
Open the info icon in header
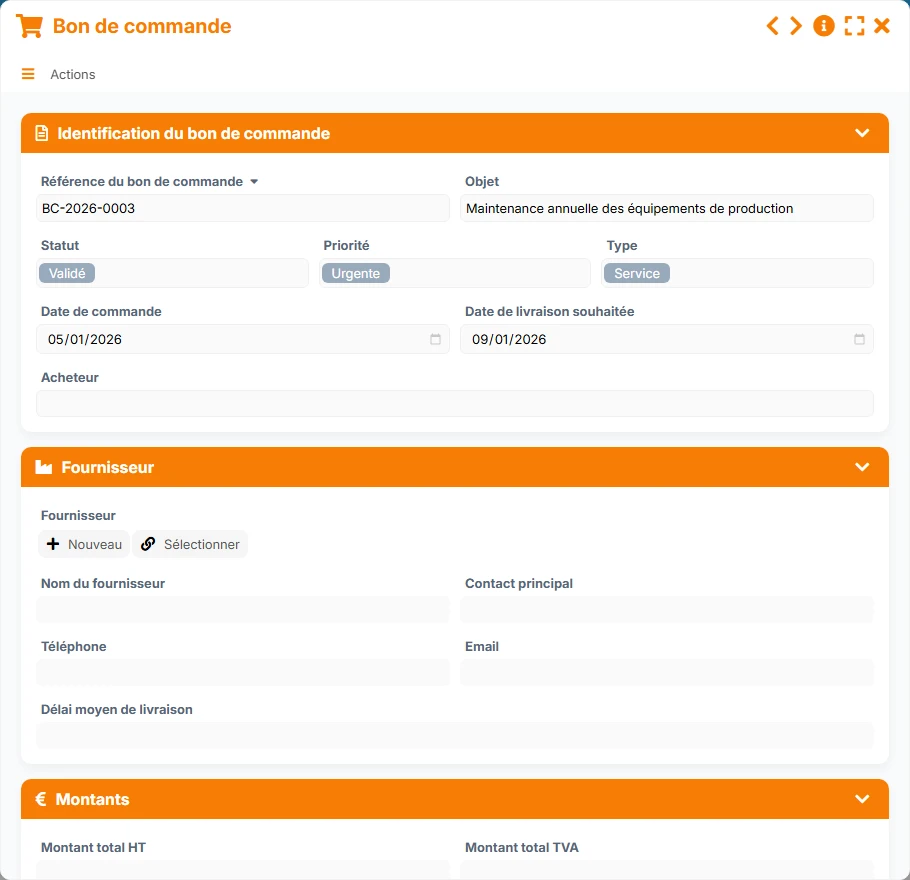(824, 26)
